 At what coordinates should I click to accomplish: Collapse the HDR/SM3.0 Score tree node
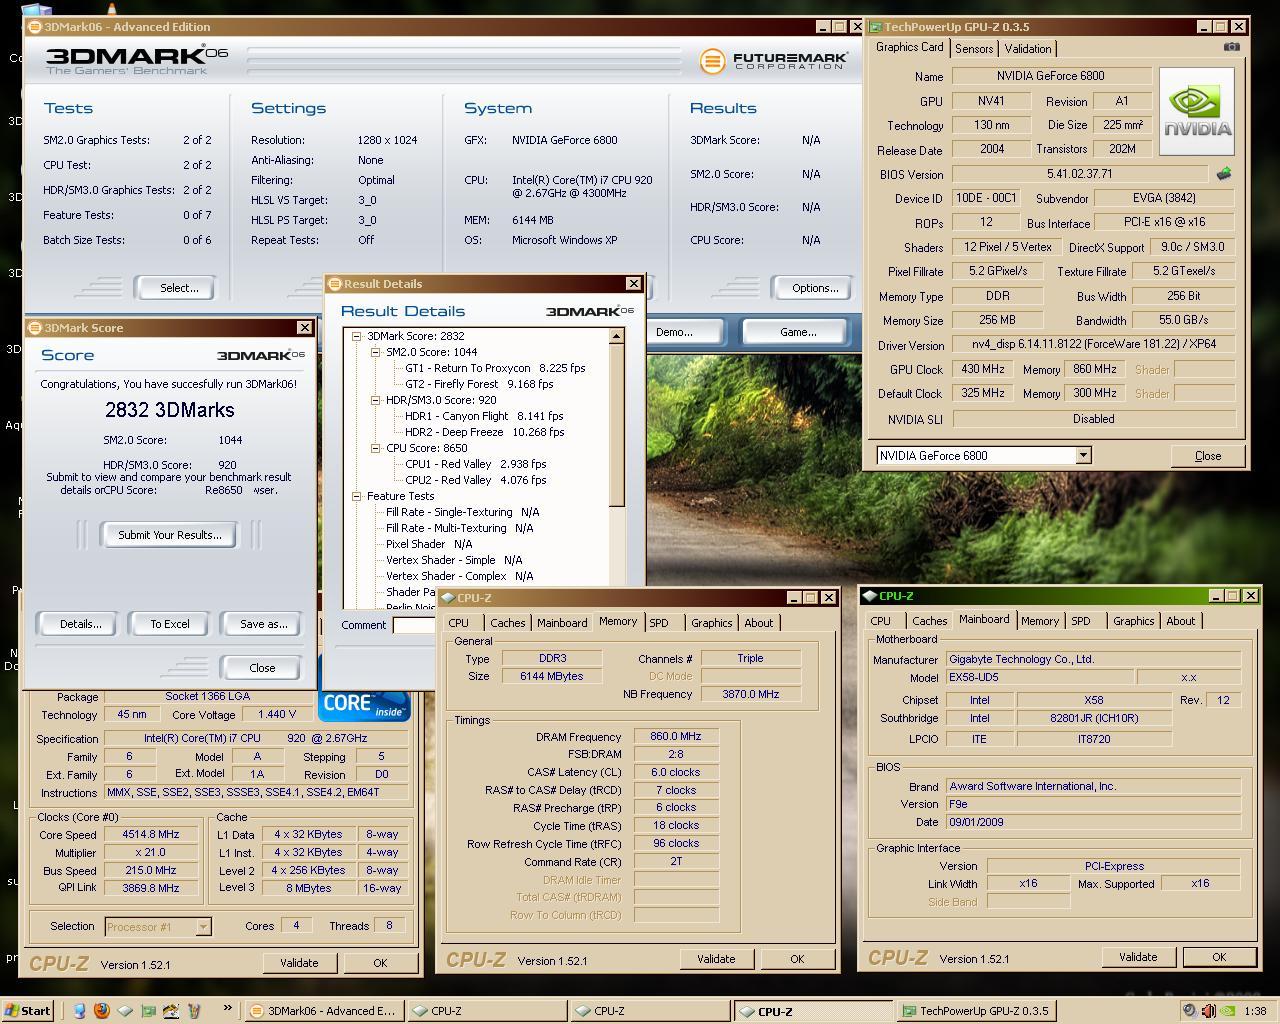376,400
